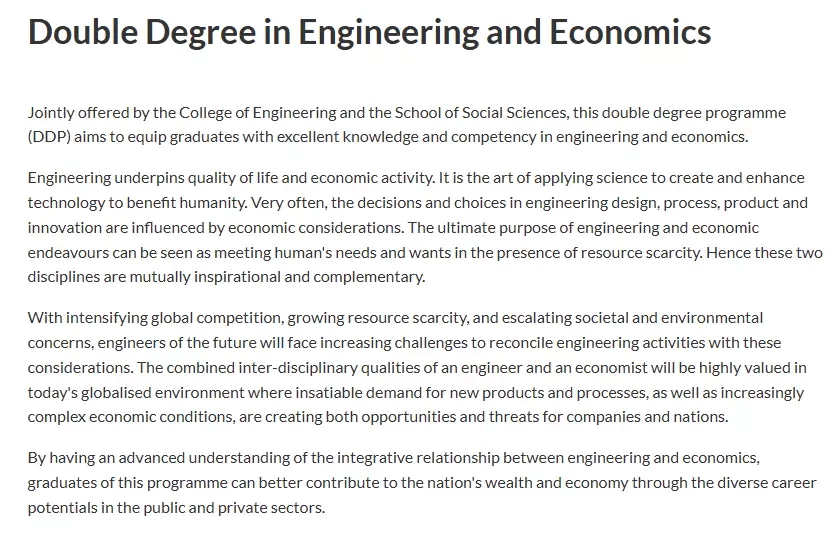Click the phrase 'presence of resource scarcity'
The image size is (835, 534).
click(599, 252)
